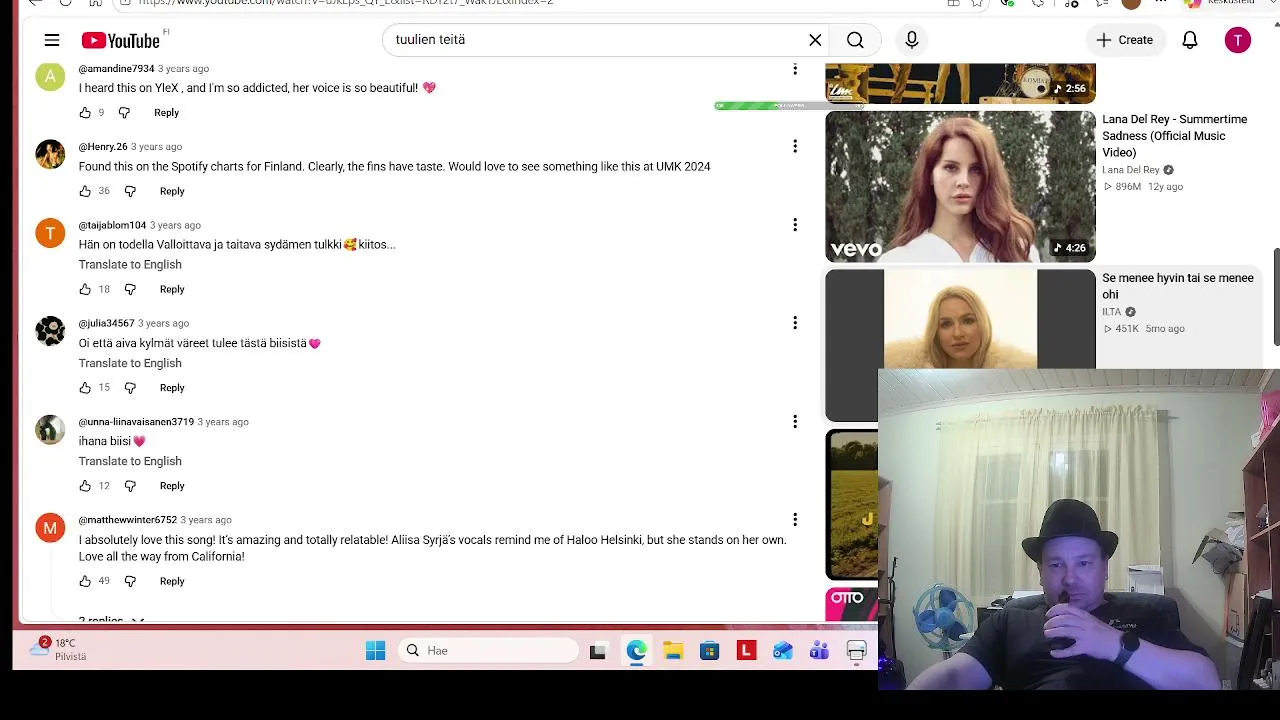
Task: Open the Create button menu
Action: pyautogui.click(x=1125, y=40)
